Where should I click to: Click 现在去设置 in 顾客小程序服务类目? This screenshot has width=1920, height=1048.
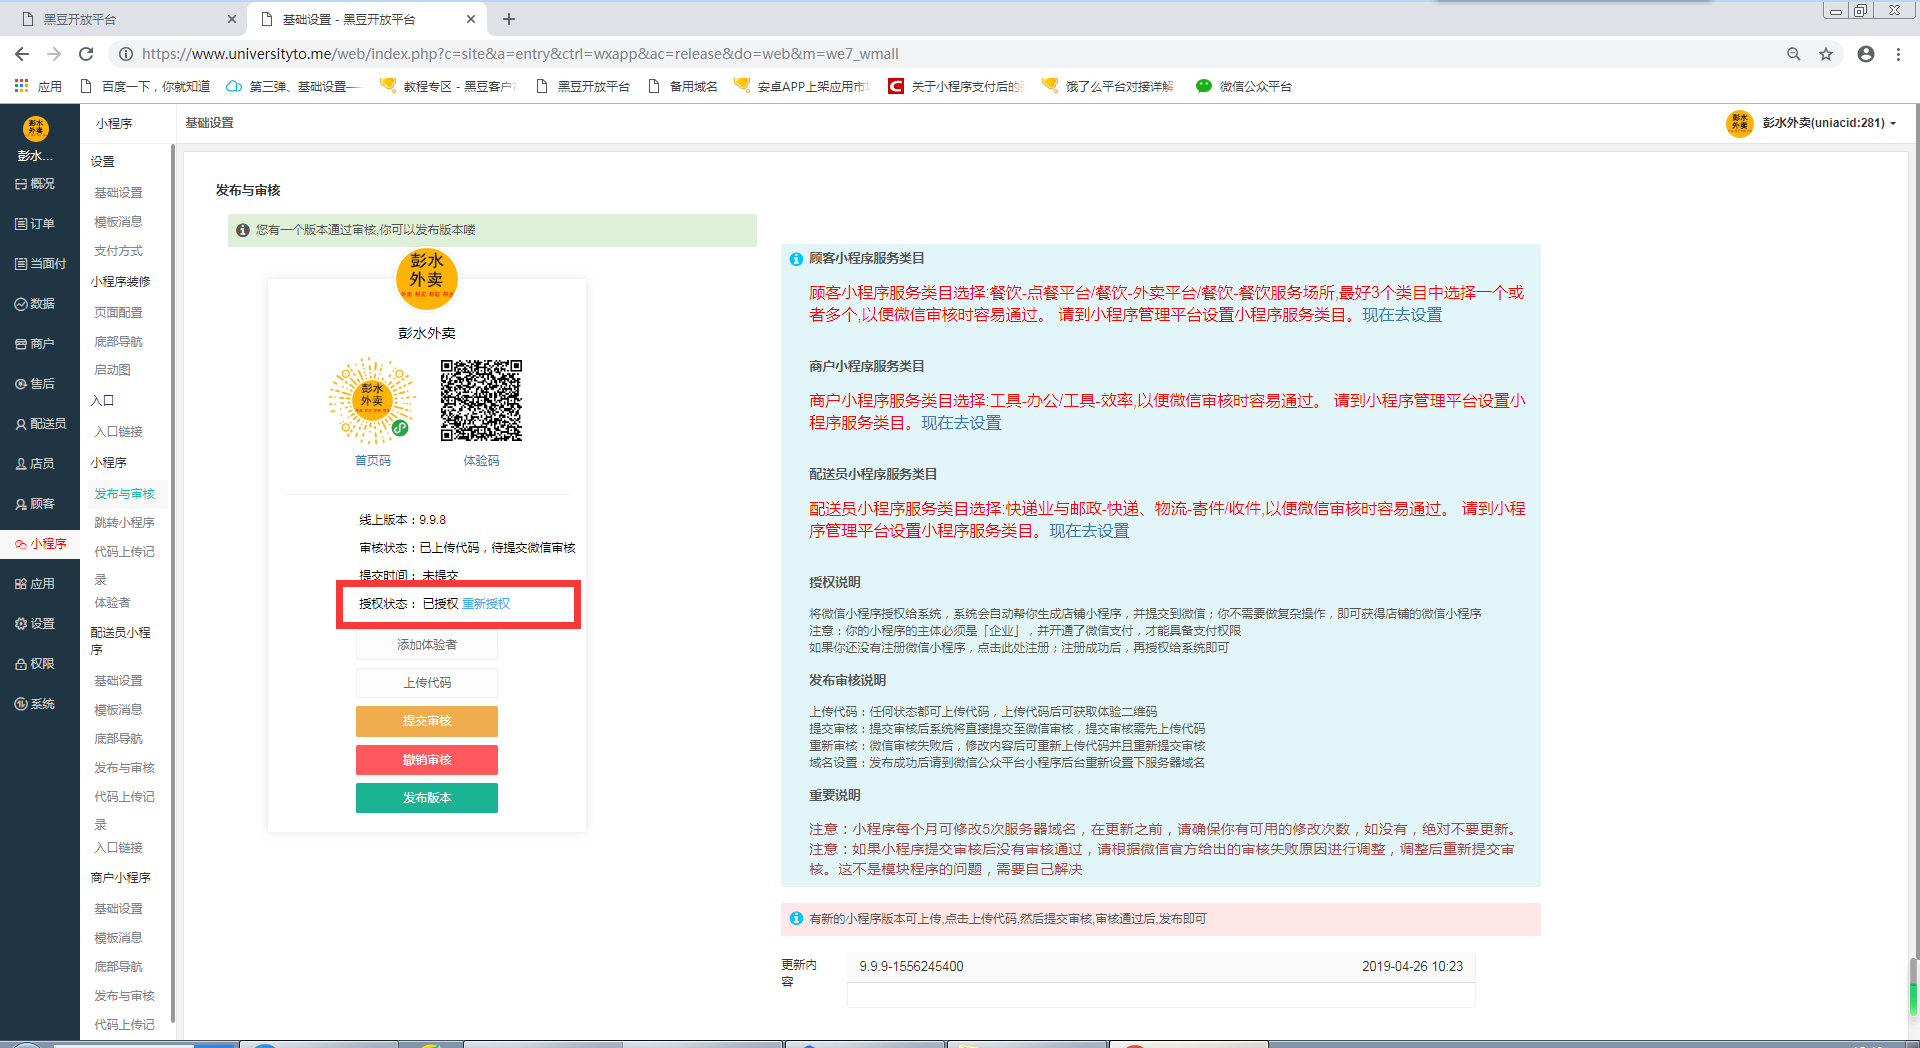(x=1402, y=315)
